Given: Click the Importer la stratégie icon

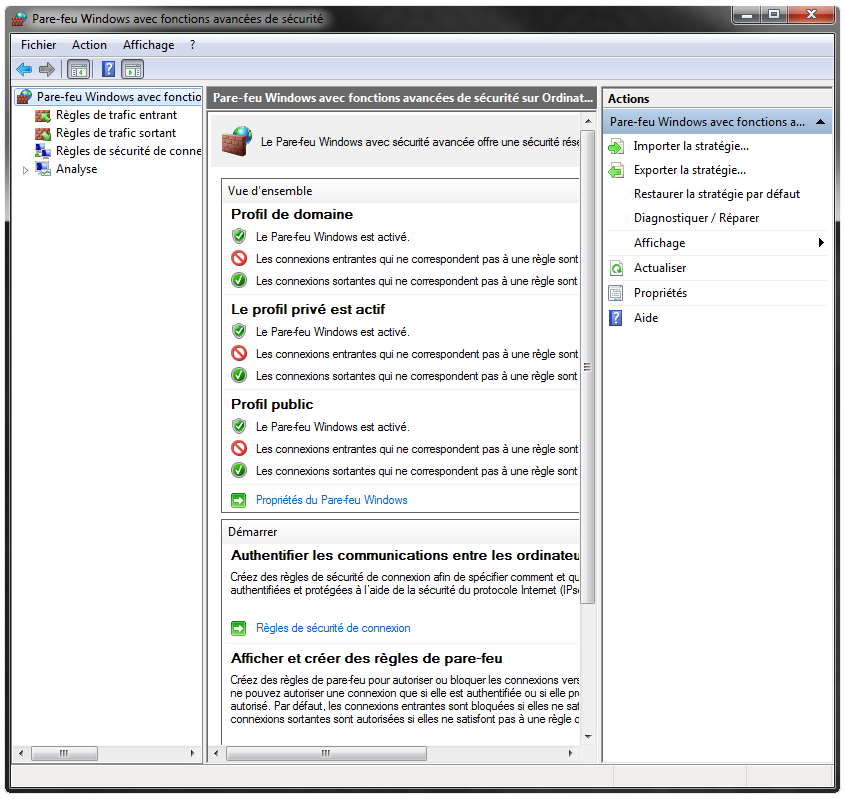Looking at the screenshot, I should 616,146.
